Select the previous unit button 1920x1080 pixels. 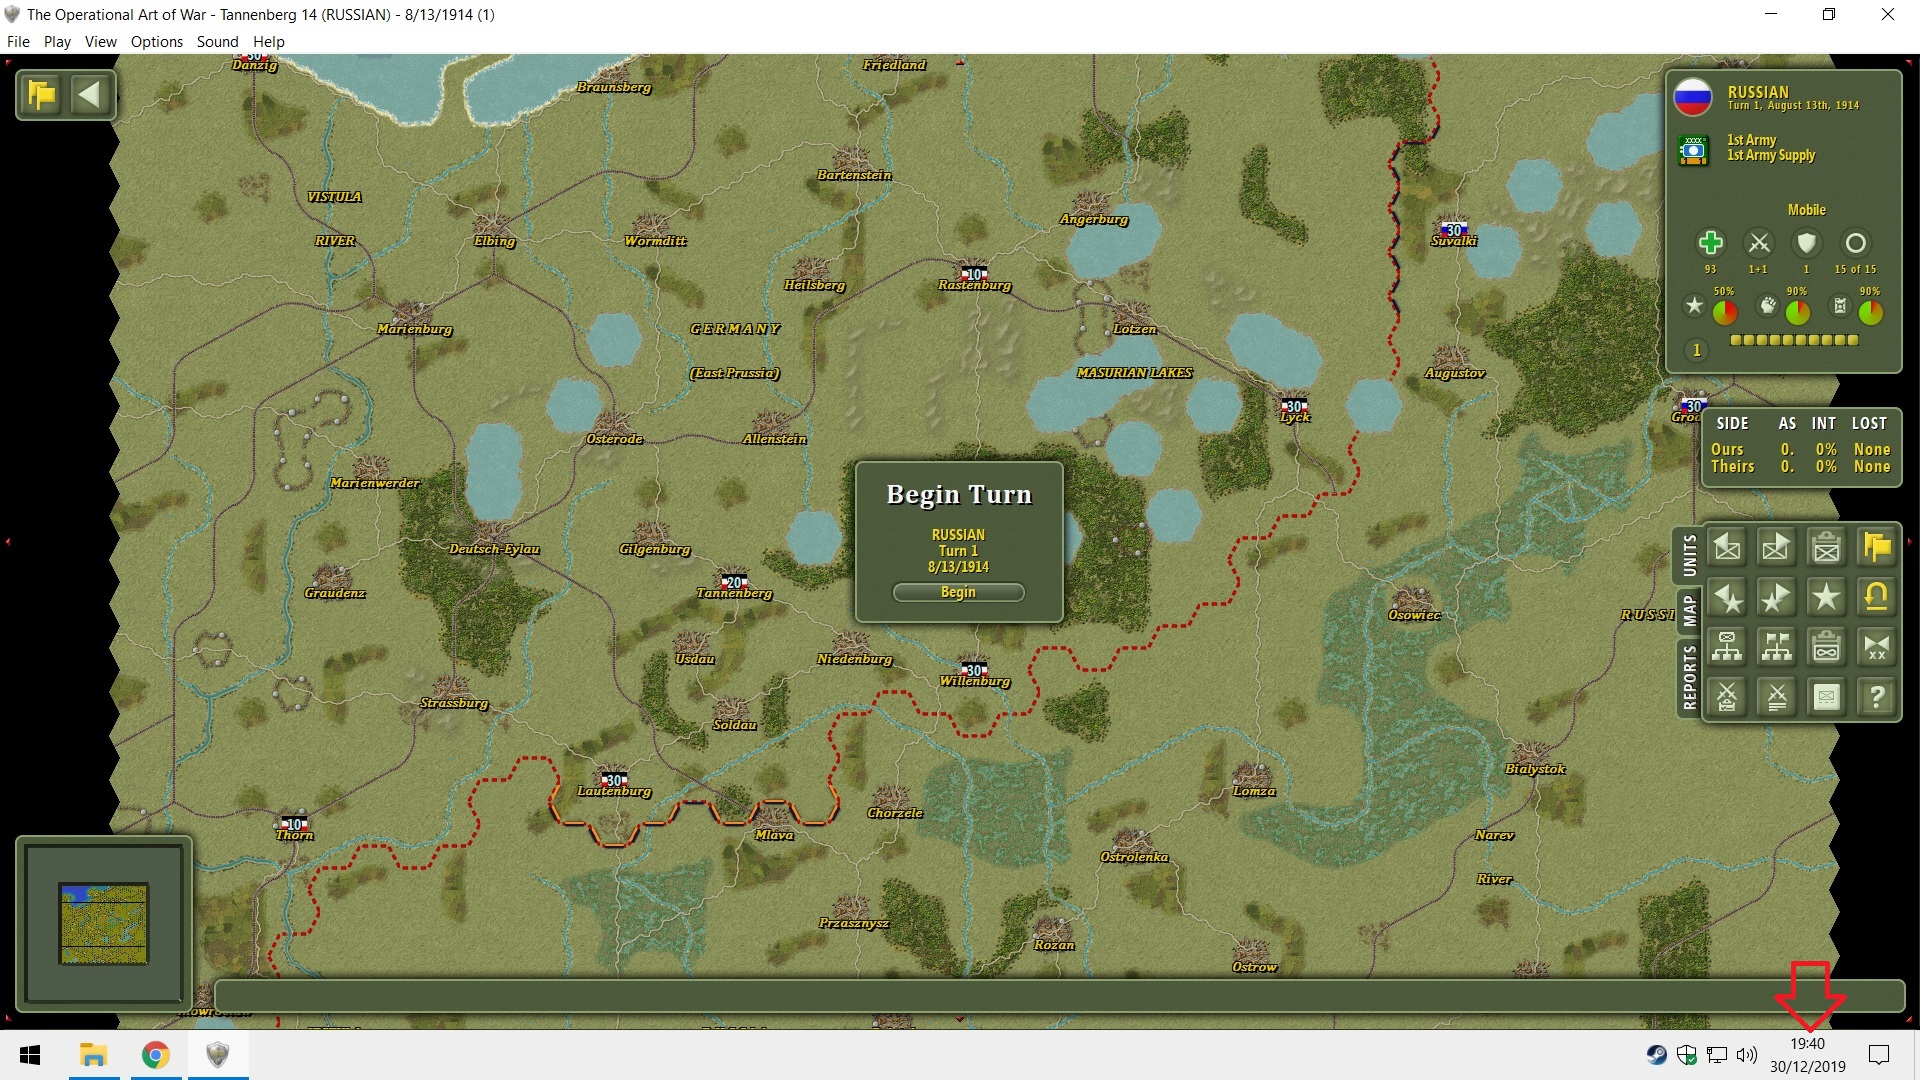click(1727, 547)
